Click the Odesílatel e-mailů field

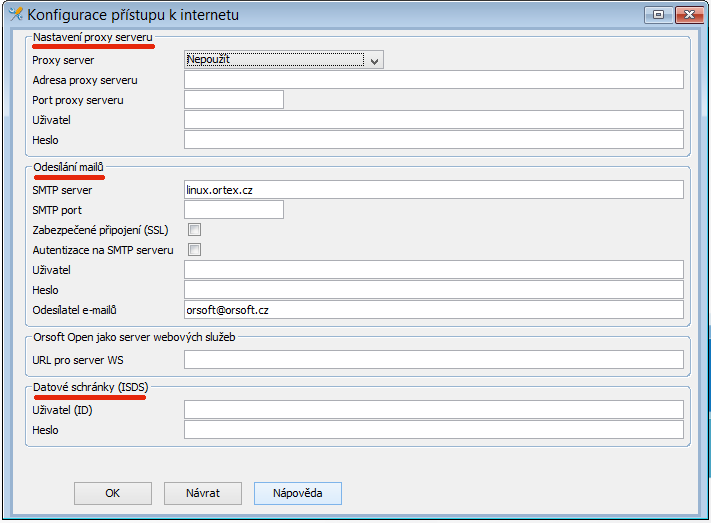[x=433, y=310]
